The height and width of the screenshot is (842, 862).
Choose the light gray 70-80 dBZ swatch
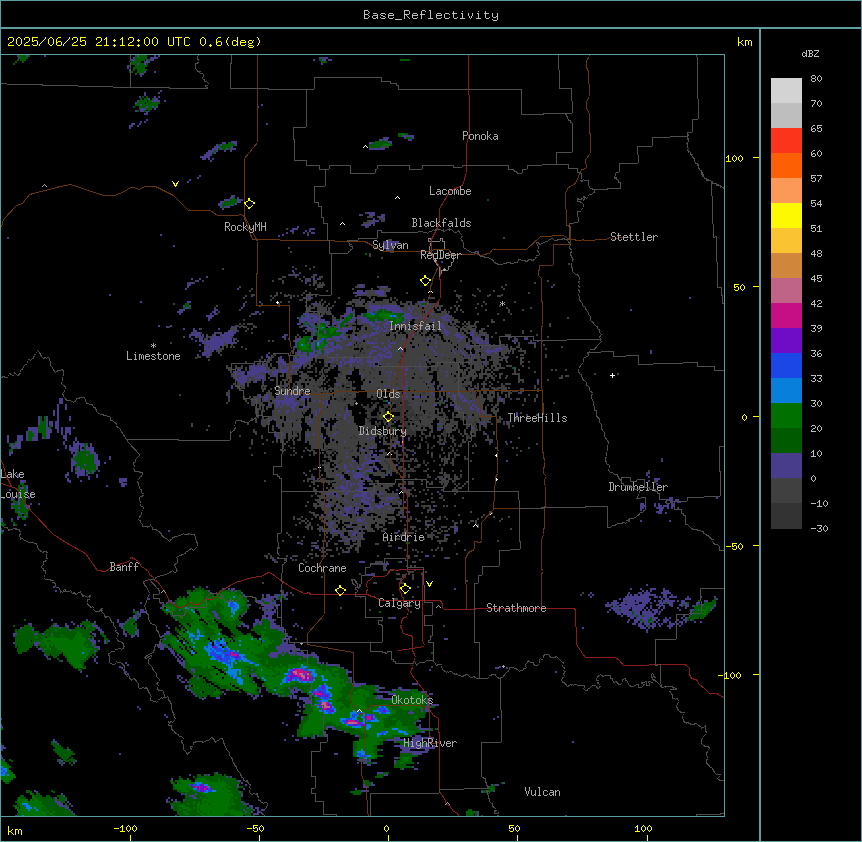[786, 90]
